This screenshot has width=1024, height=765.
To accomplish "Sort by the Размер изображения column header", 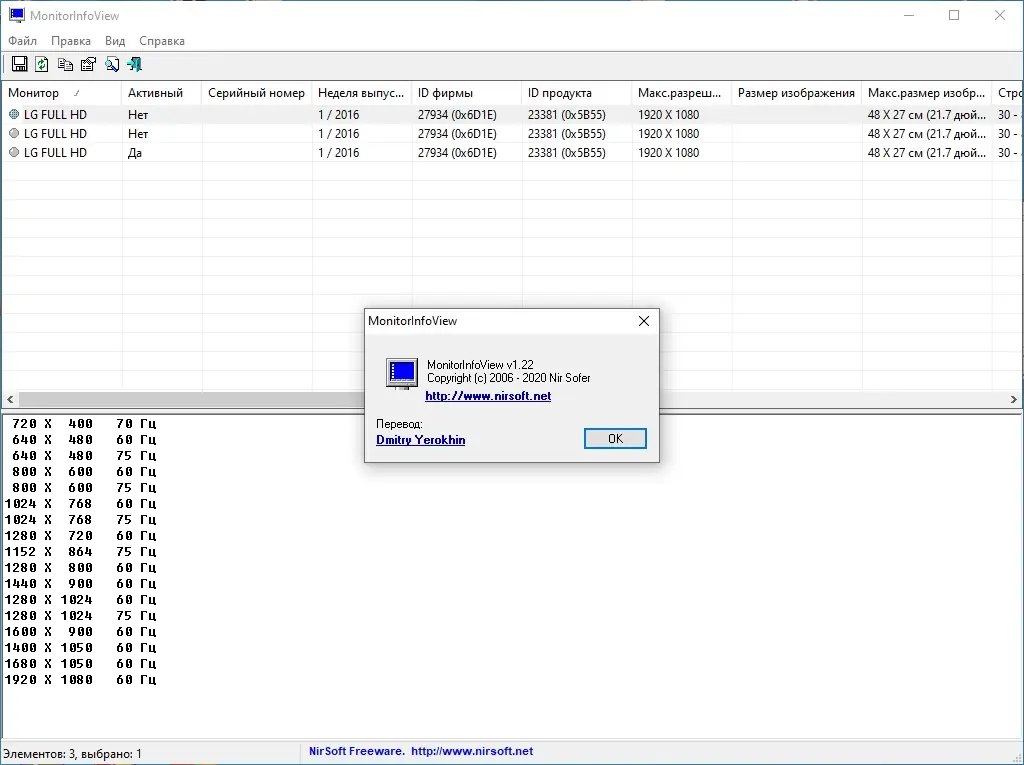I will pos(797,93).
